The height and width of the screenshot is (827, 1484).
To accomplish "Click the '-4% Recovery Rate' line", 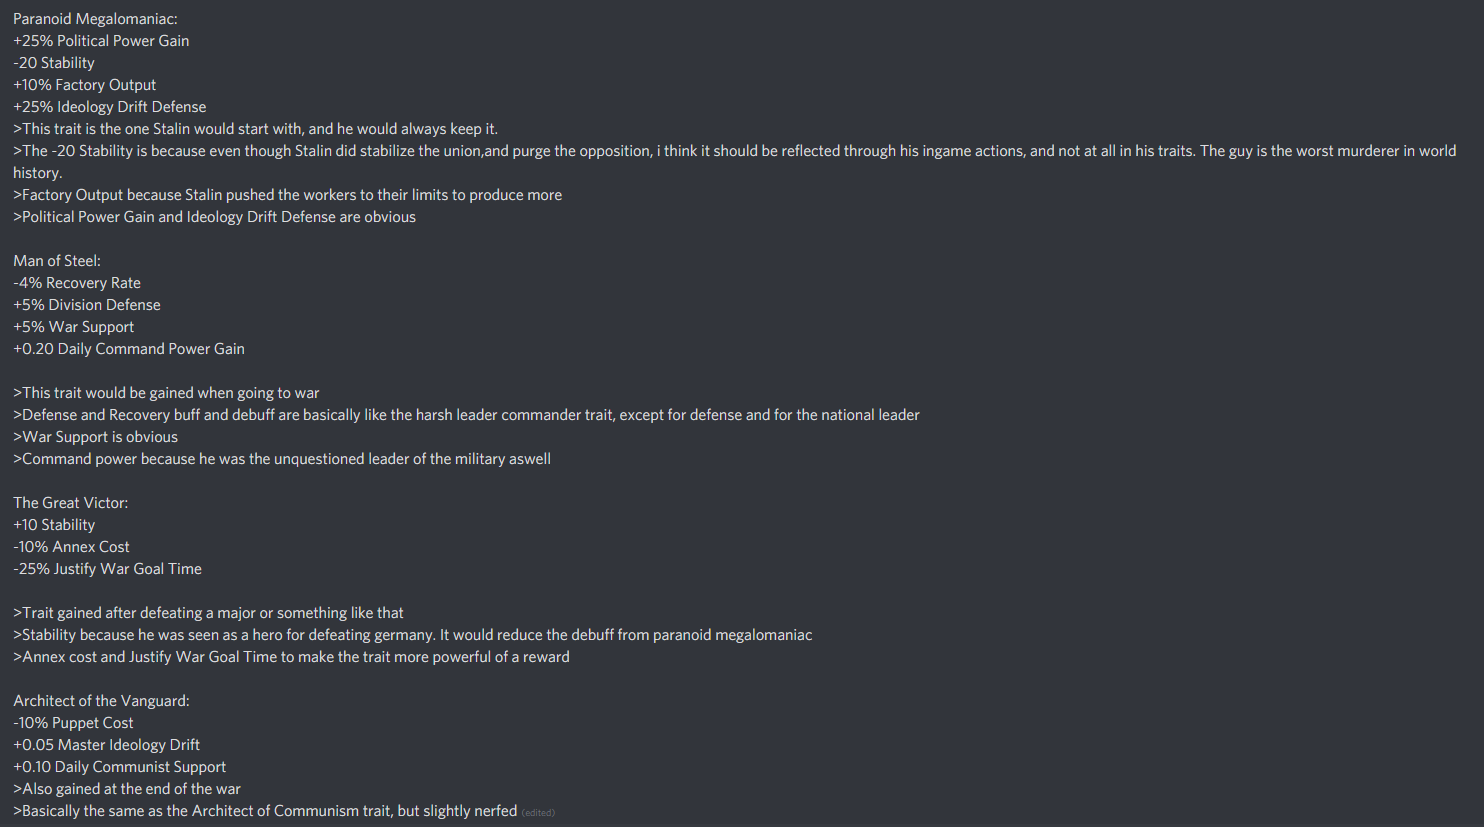I will click(x=77, y=283).
